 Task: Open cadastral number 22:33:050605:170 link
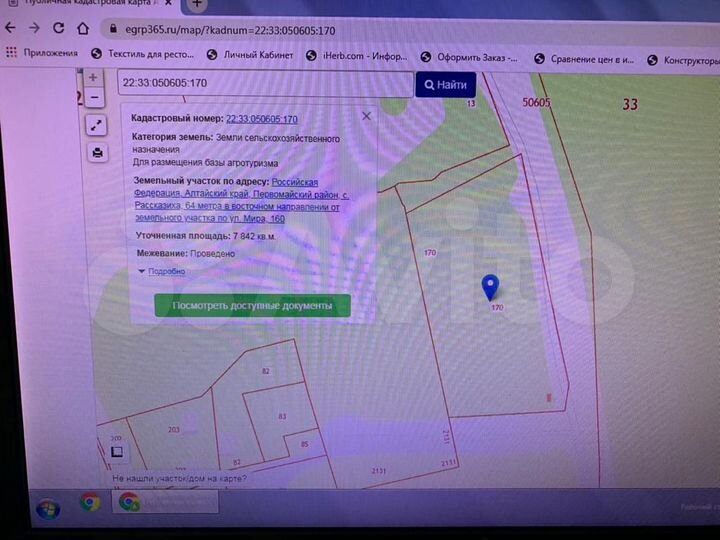(x=261, y=118)
